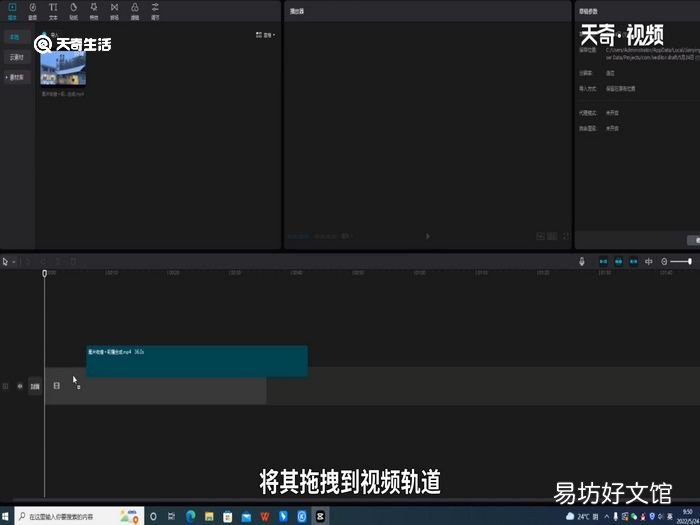Image resolution: width=700 pixels, height=525 pixels.
Task: Show hidden system tray icons
Action: 606,517
